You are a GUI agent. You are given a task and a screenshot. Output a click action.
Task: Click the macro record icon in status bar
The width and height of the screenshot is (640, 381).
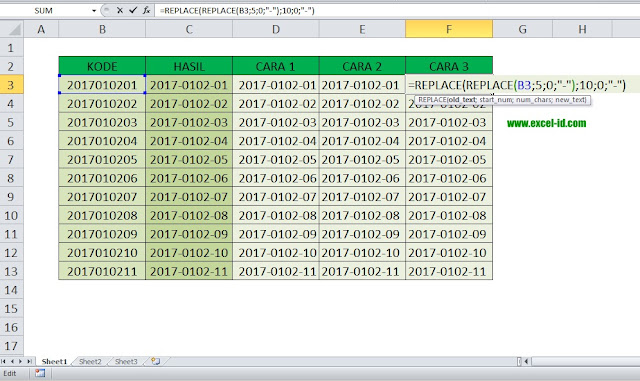click(40, 373)
